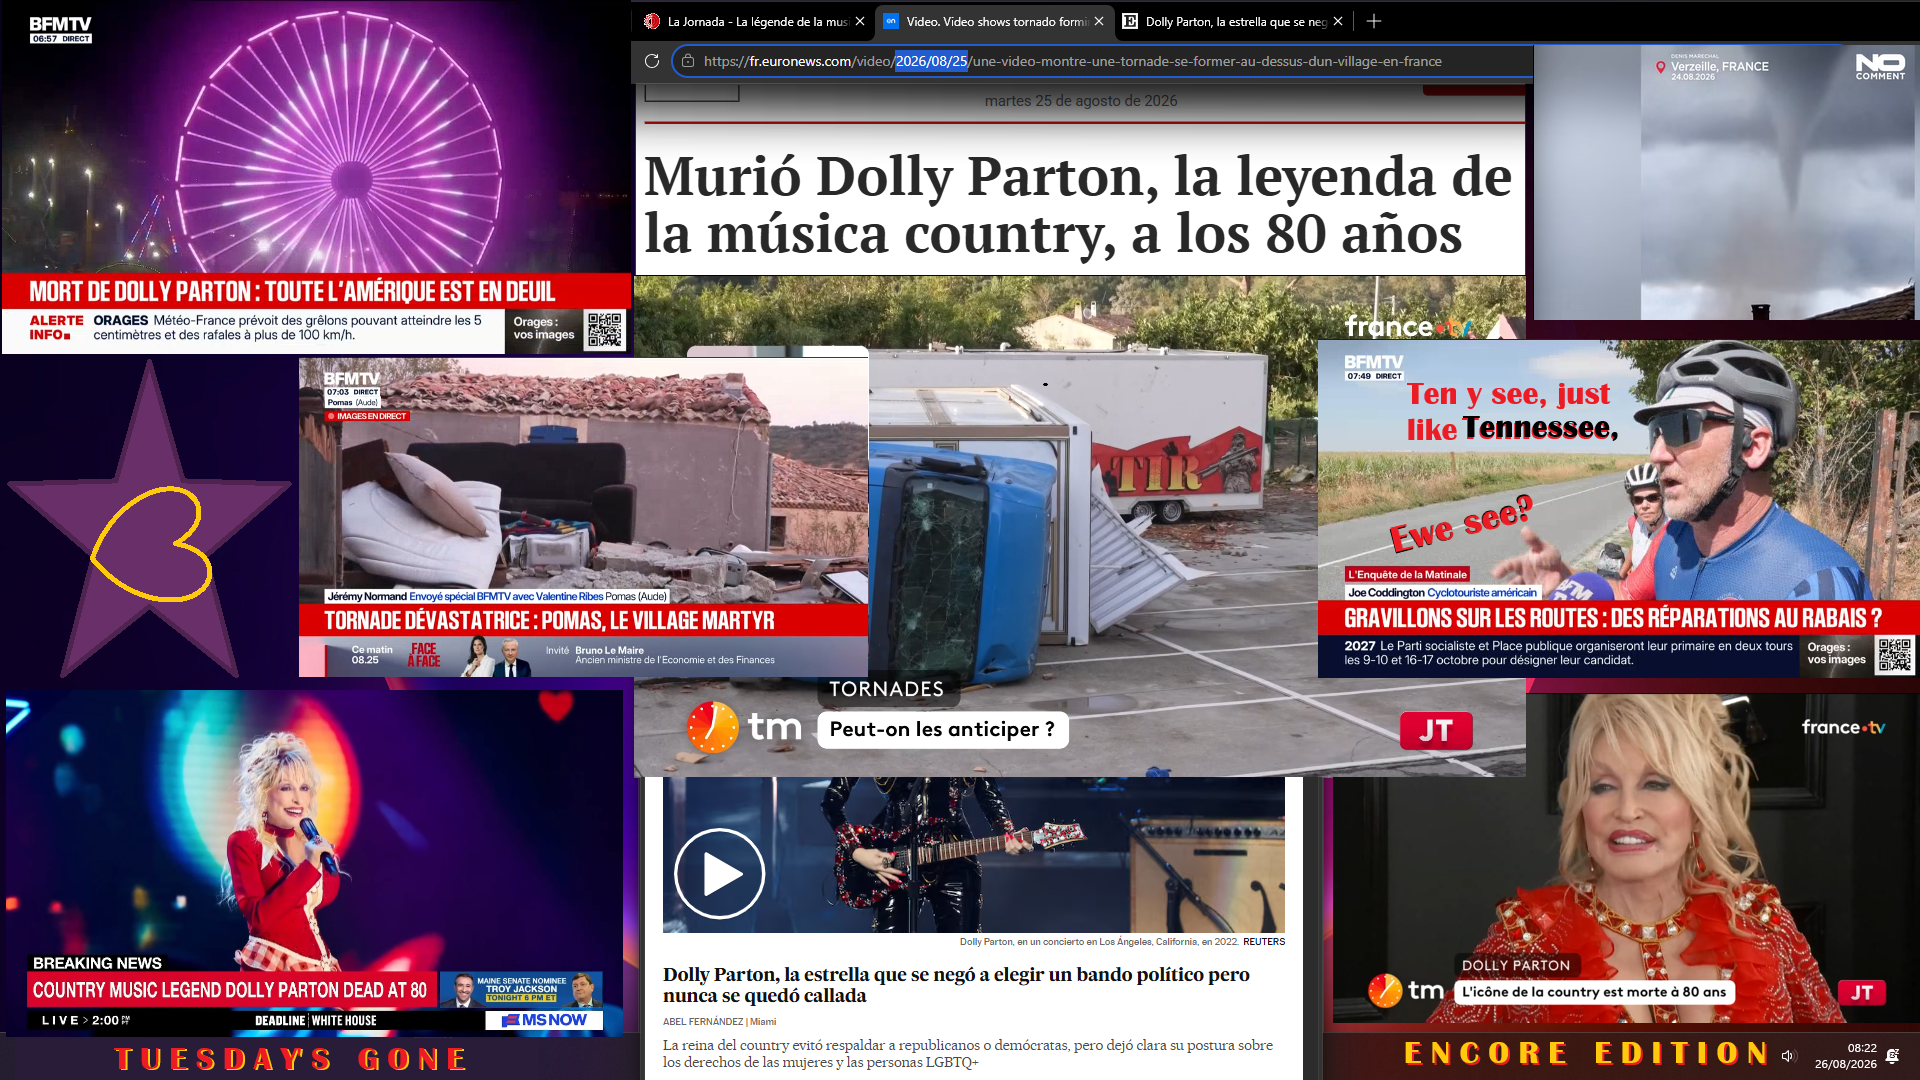The height and width of the screenshot is (1080, 1920).
Task: Click the 'Joe Coddington' name caption
Action: [1442, 592]
